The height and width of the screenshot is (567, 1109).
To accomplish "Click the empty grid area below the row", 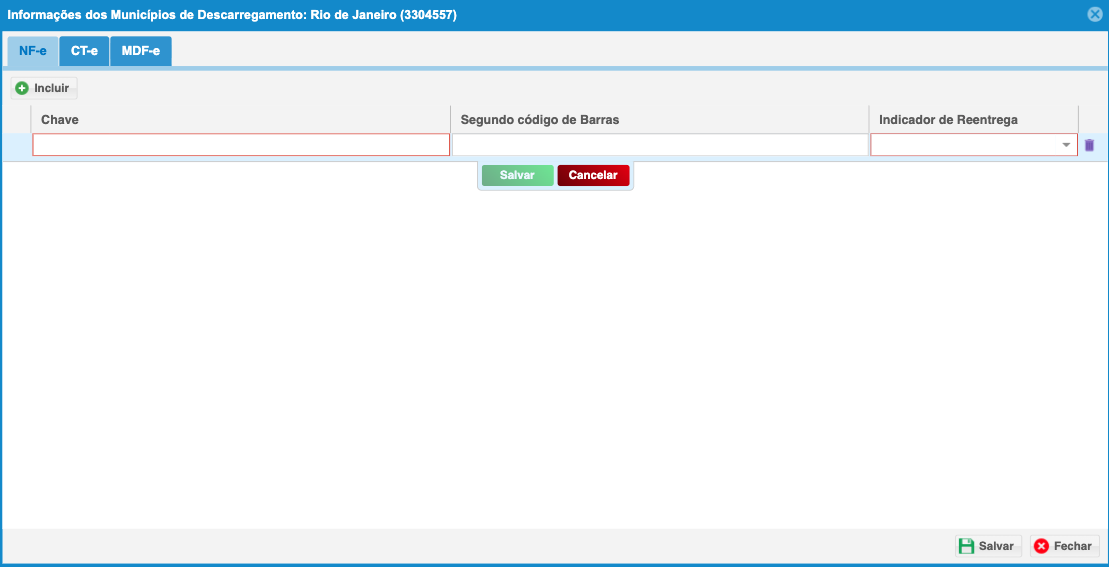I will [x=554, y=350].
